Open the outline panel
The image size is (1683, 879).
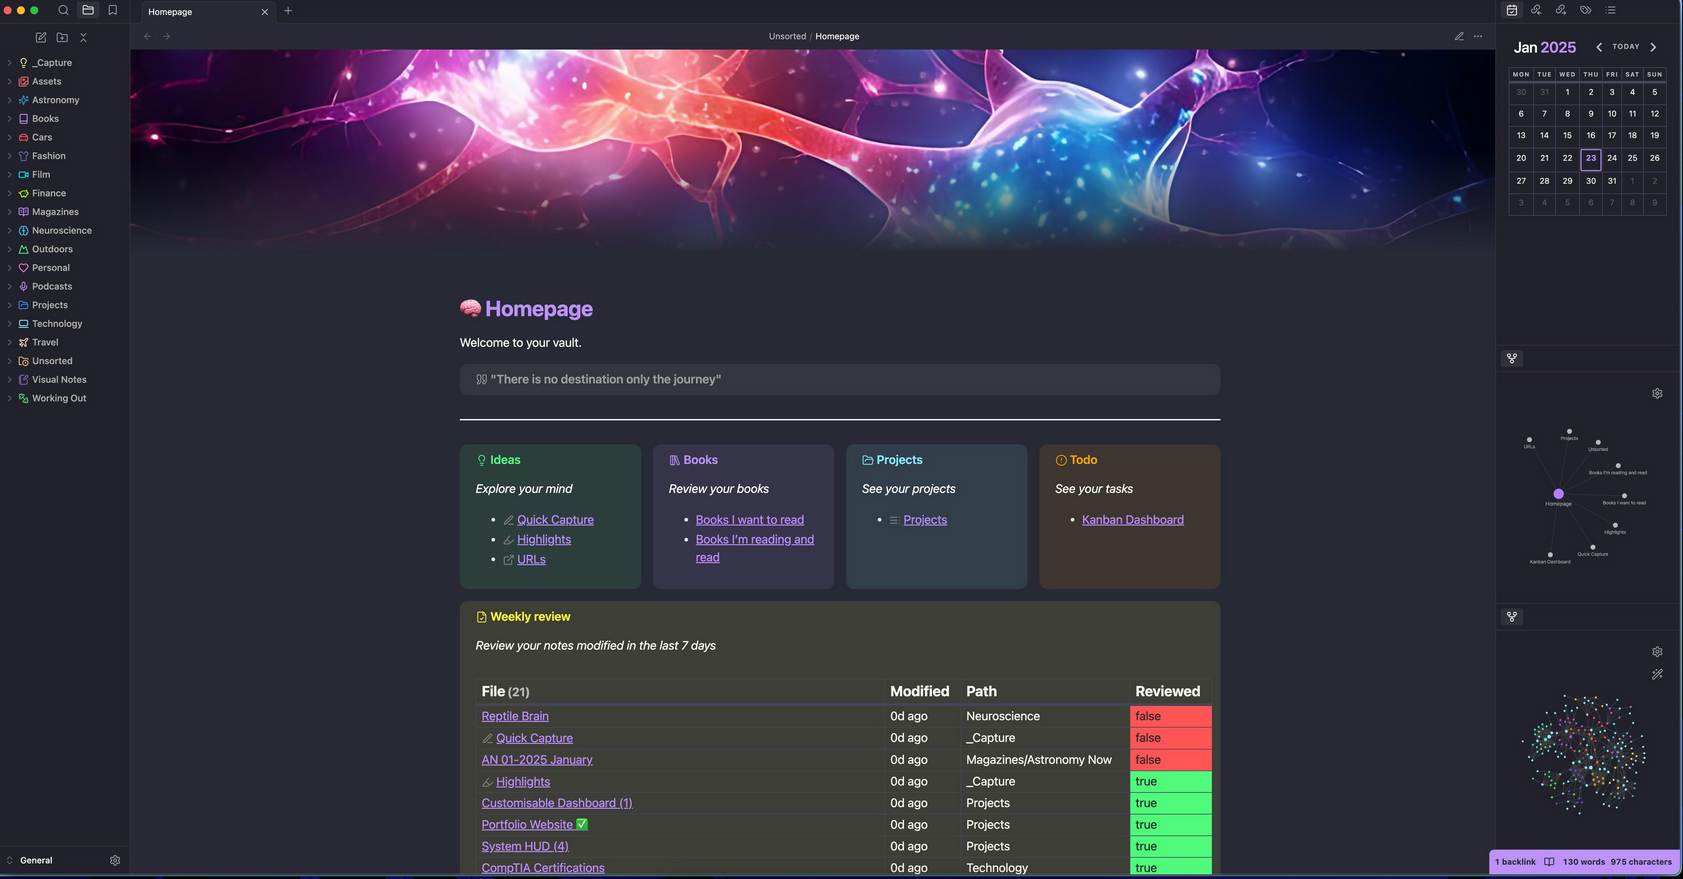tap(1611, 10)
